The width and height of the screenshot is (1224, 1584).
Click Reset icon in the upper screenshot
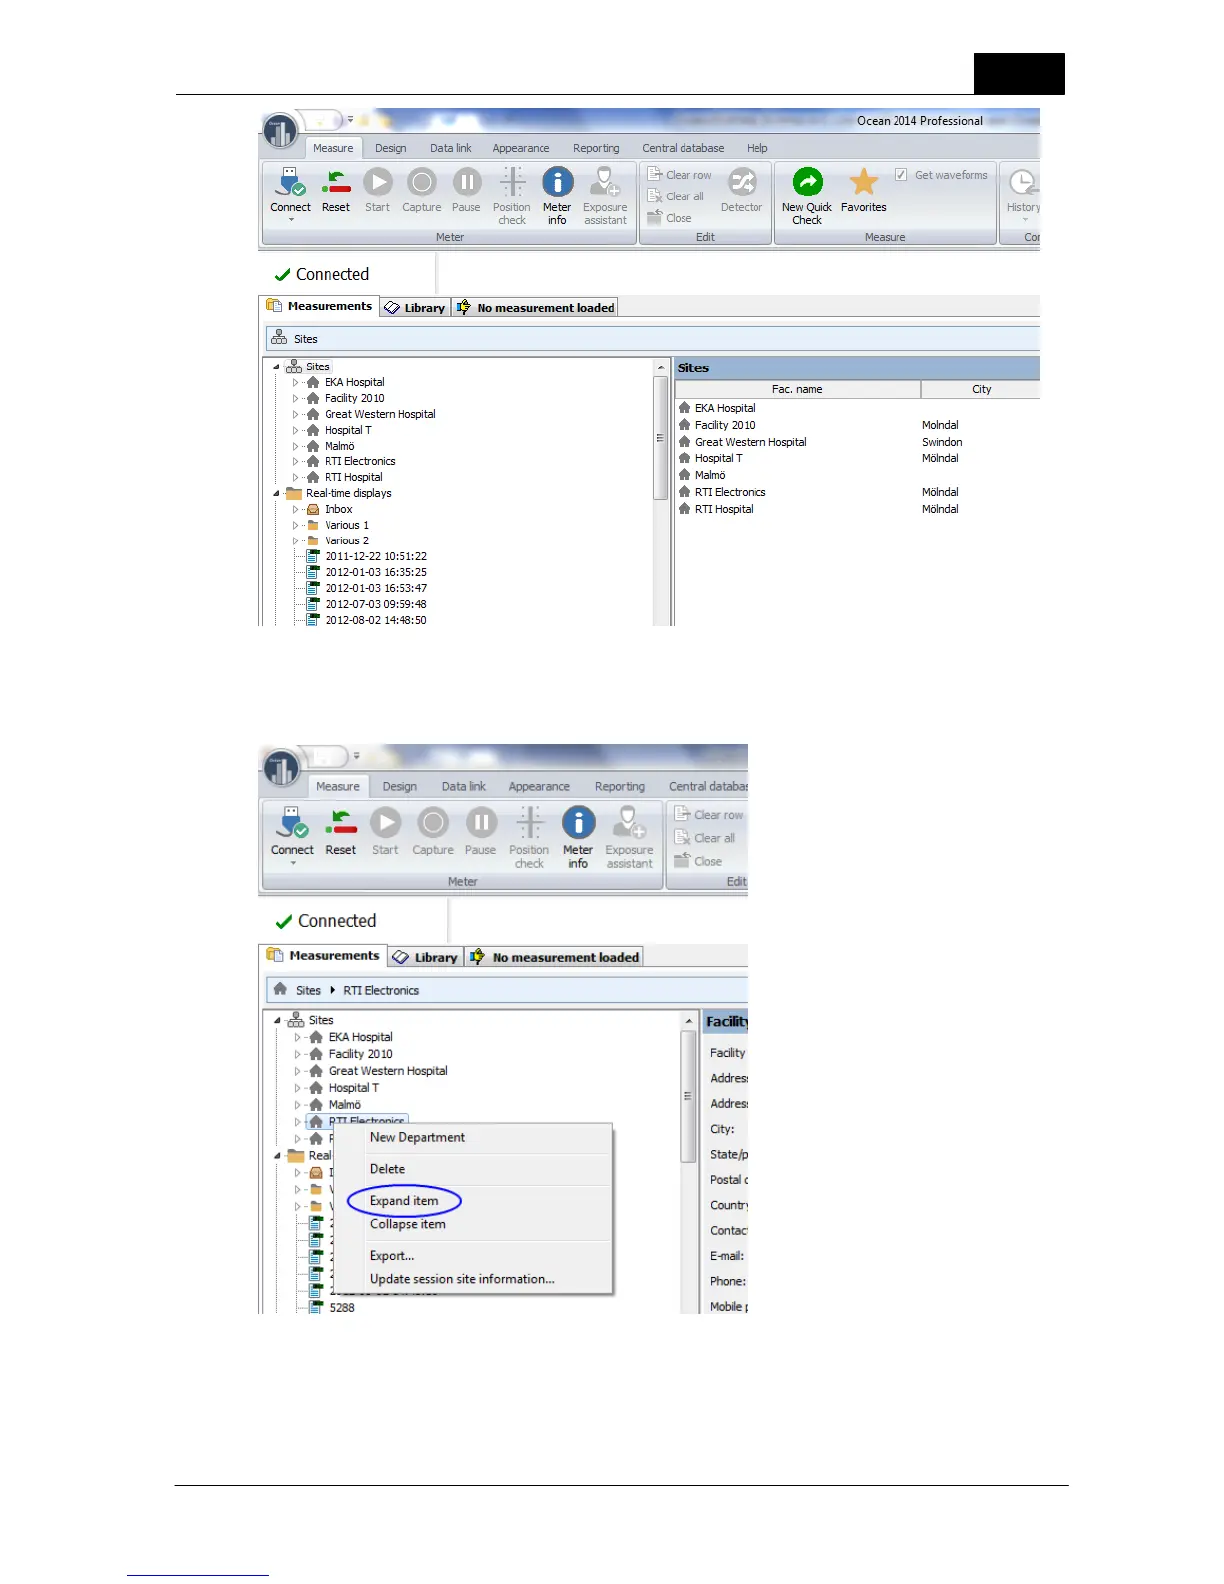(336, 183)
